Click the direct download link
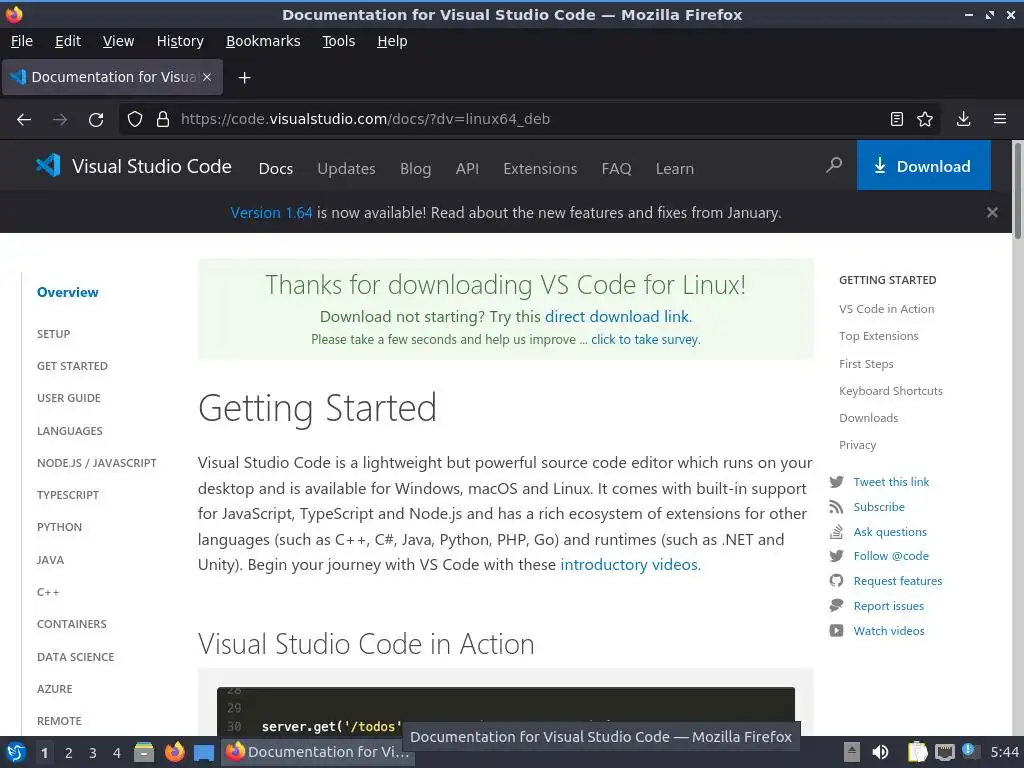Image resolution: width=1024 pixels, height=768 pixels. pos(618,317)
